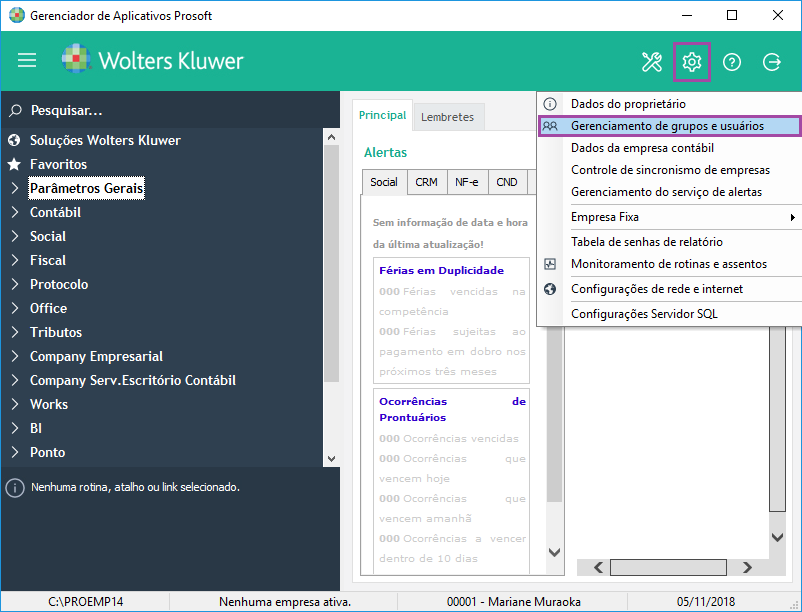802x612 pixels.
Task: Click the 05/11/2018 date in status bar
Action: (x=706, y=602)
